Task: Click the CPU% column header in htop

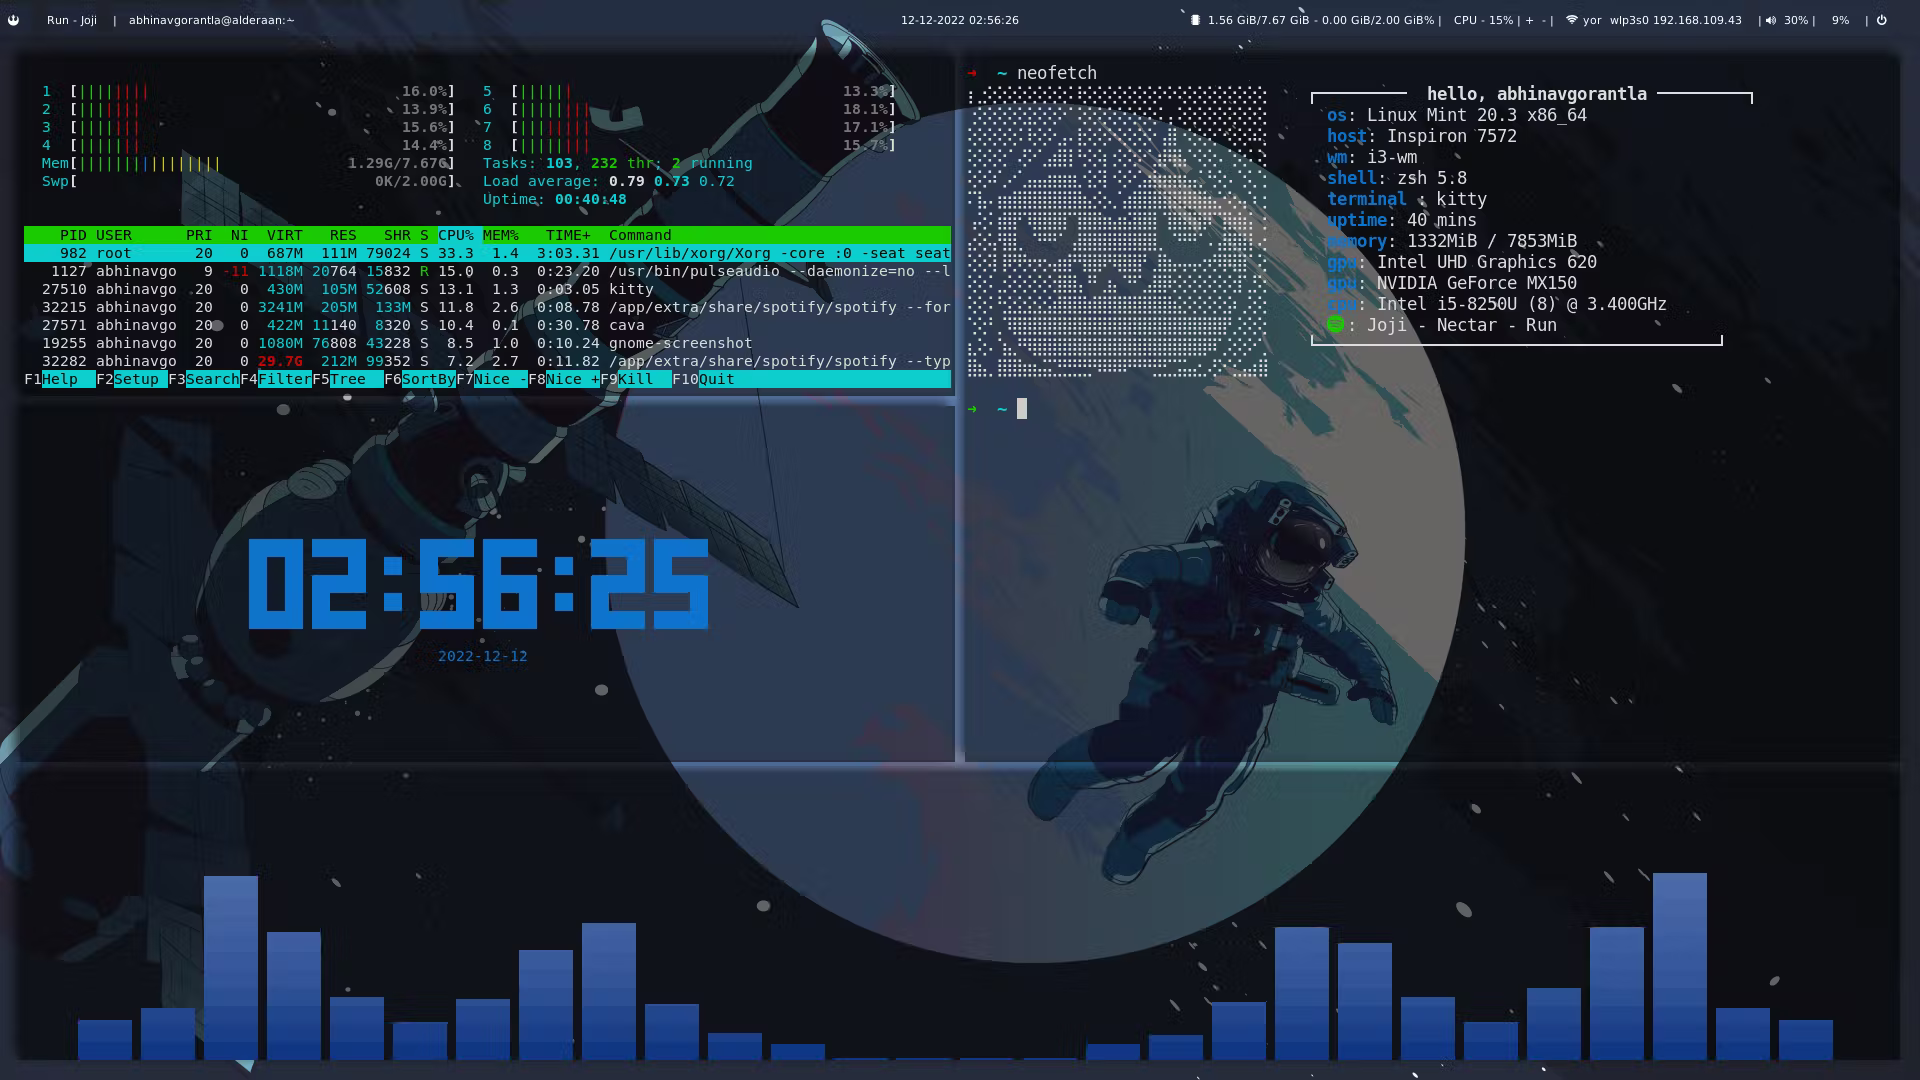Action: (455, 235)
